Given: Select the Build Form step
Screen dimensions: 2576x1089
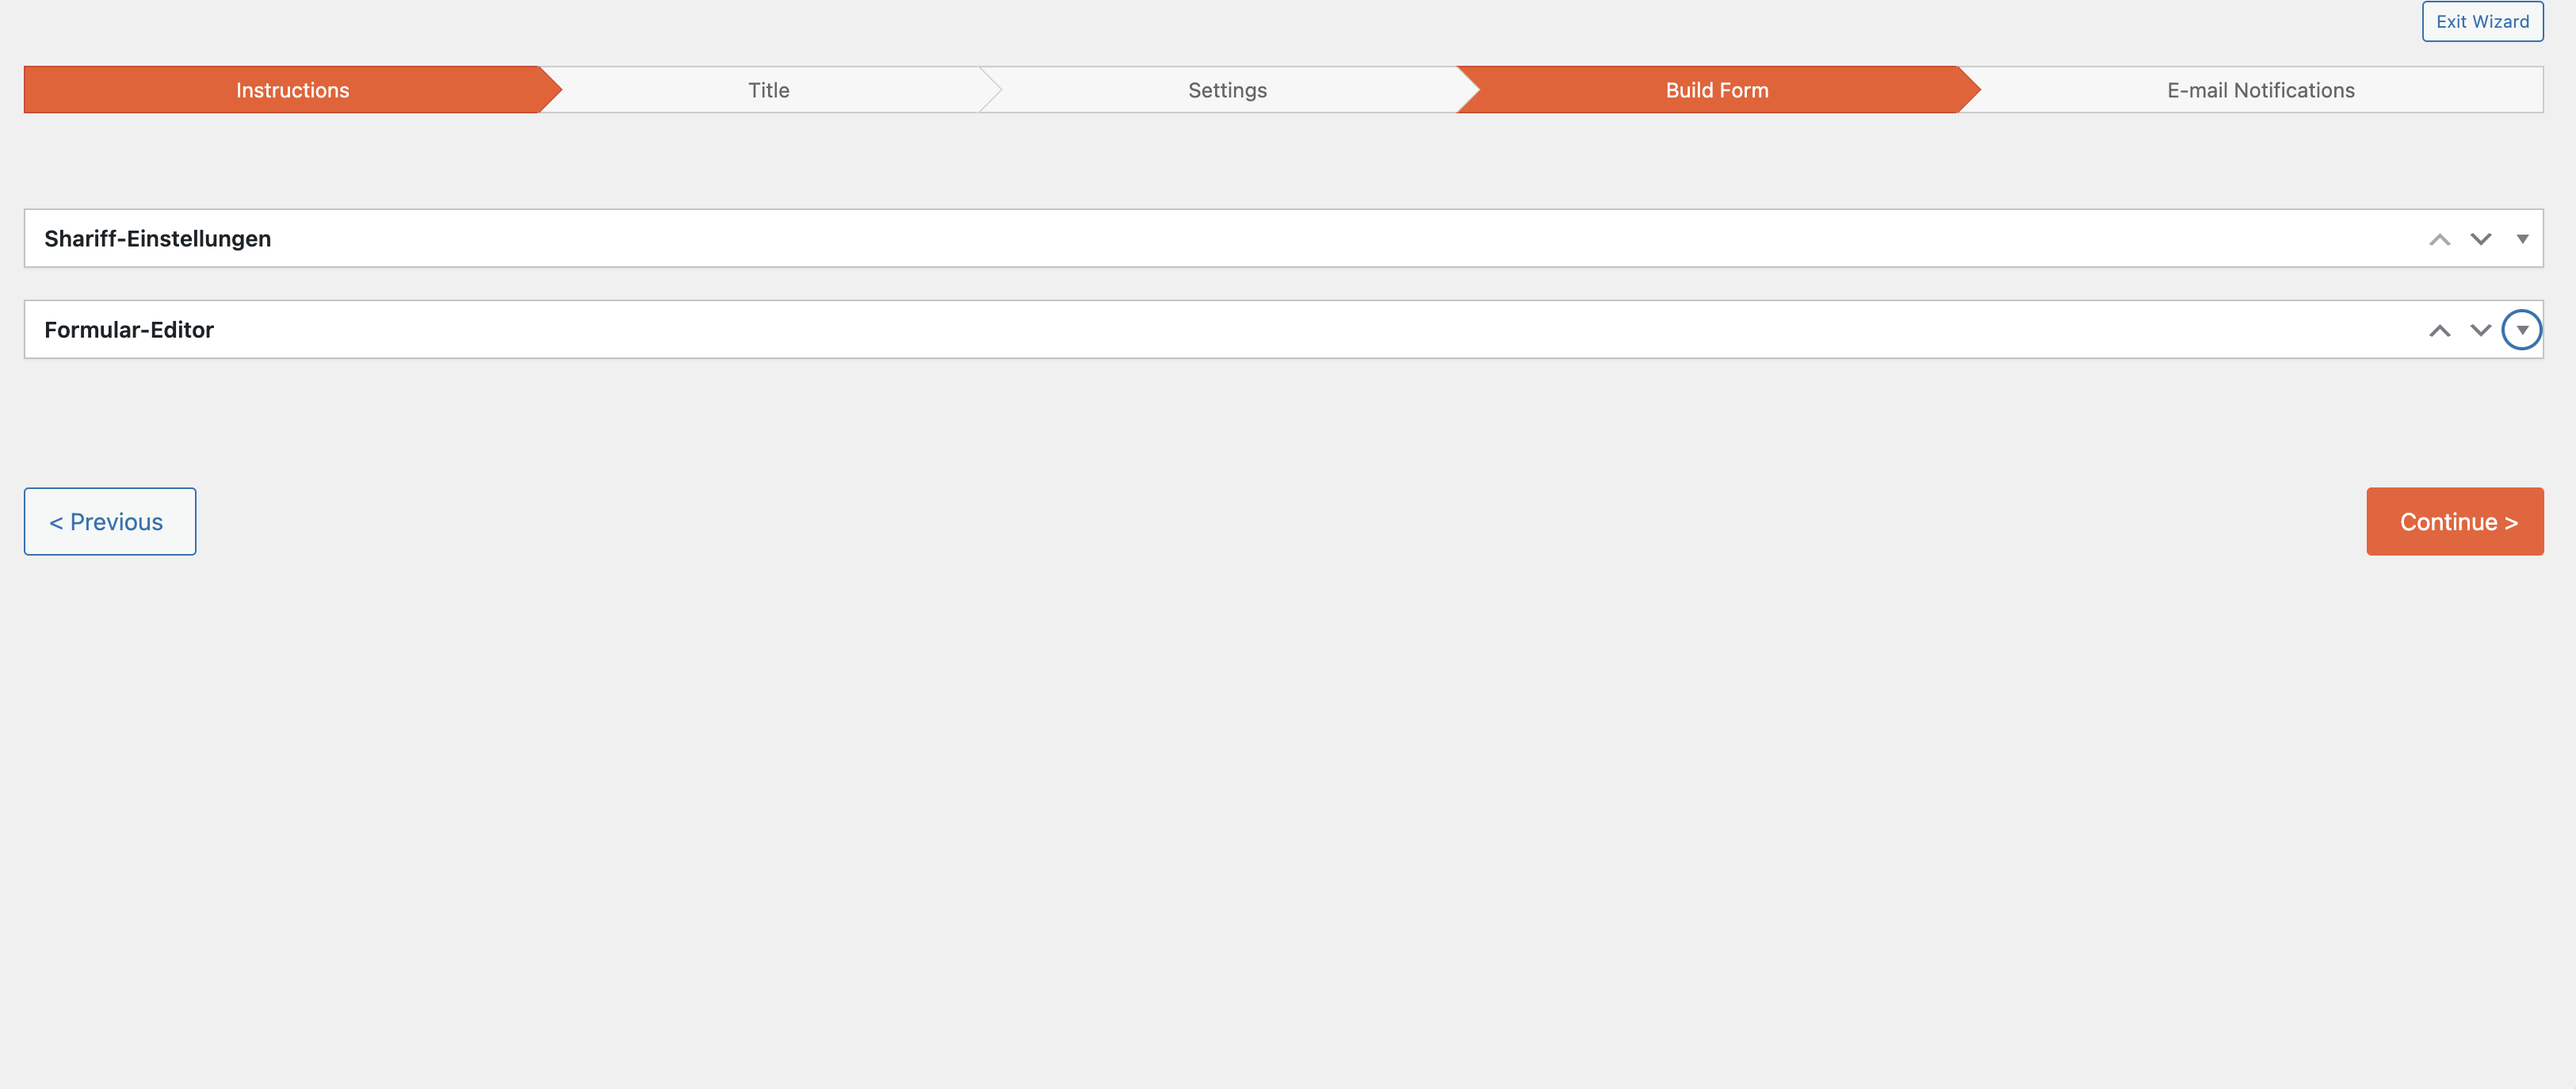Looking at the screenshot, I should click(x=1716, y=90).
